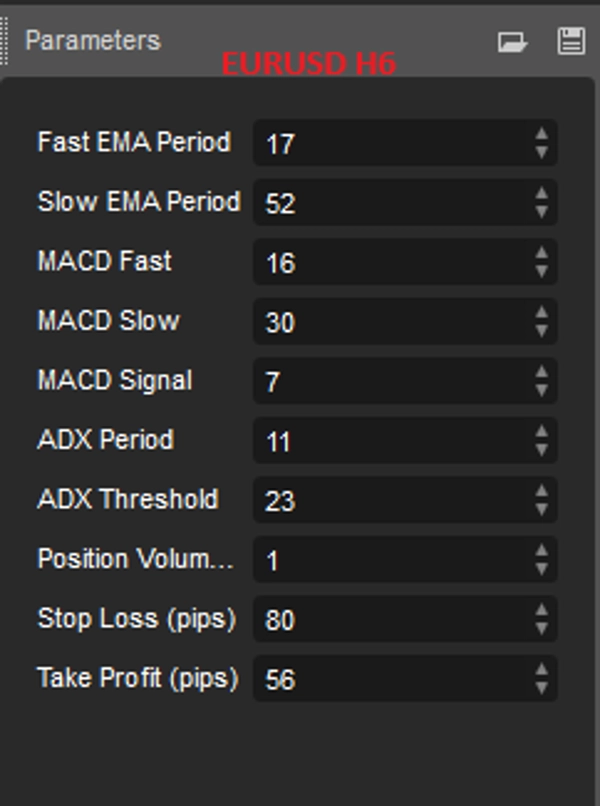Increase MACD Signal with up arrow
Viewport: 600px width, 806px height.
pos(541,372)
